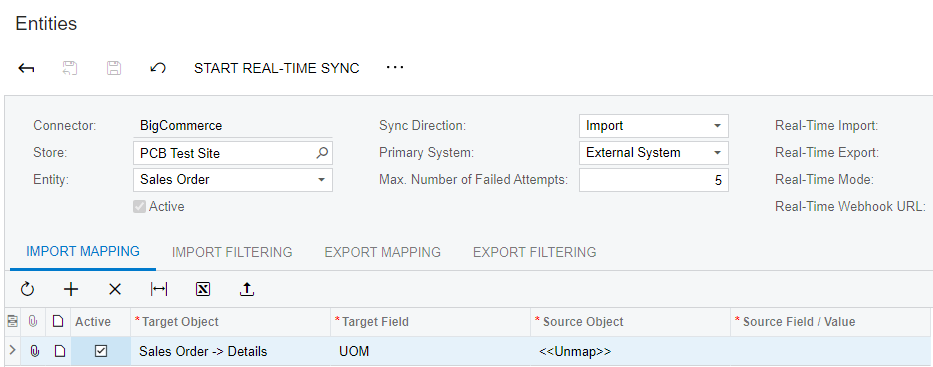
Task: Click the Max. Number of Failed Attempts field
Action: tap(653, 180)
